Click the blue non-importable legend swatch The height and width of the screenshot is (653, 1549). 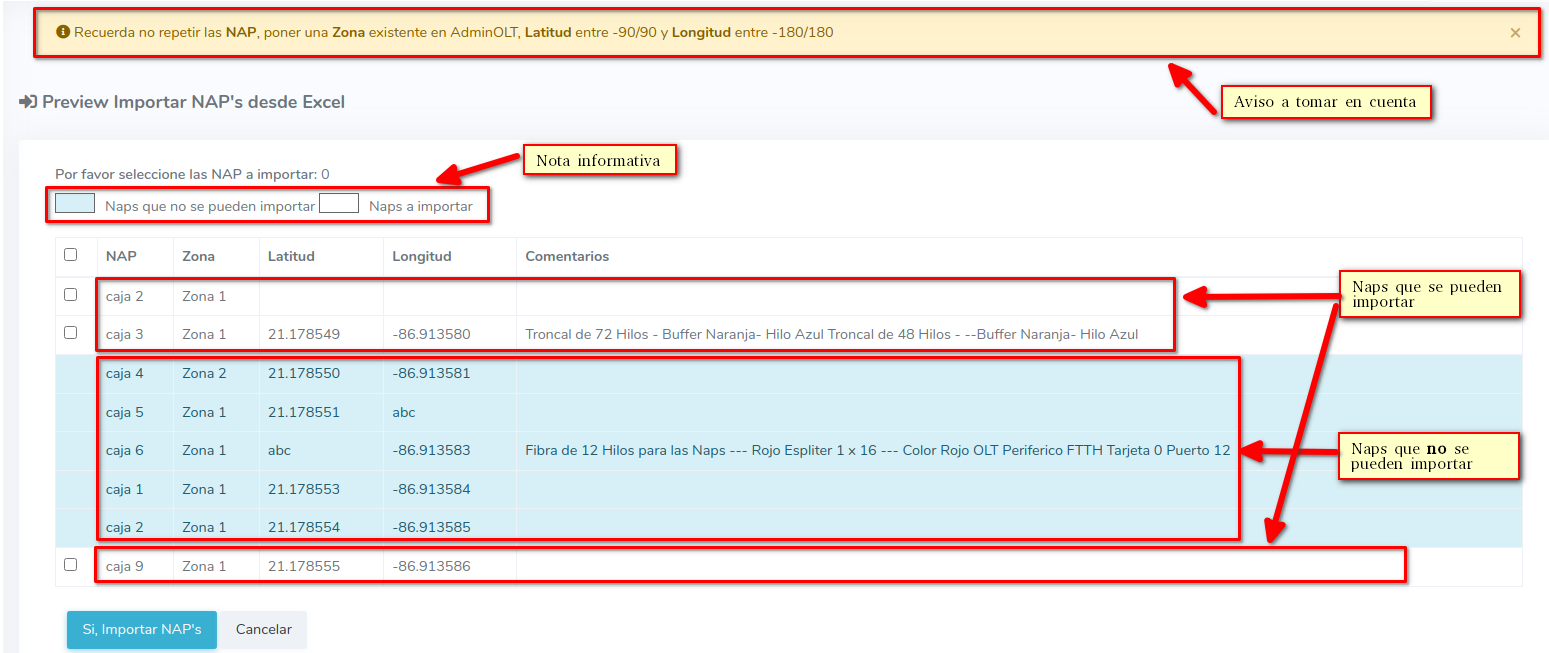point(75,204)
